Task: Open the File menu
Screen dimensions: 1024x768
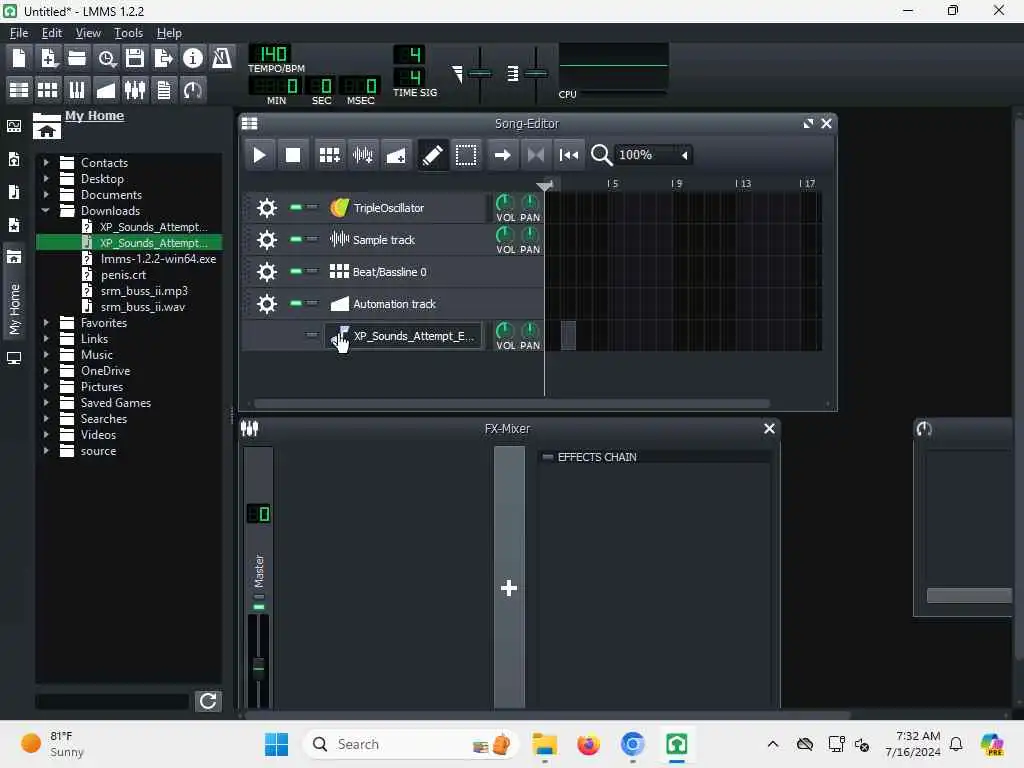Action: [19, 33]
